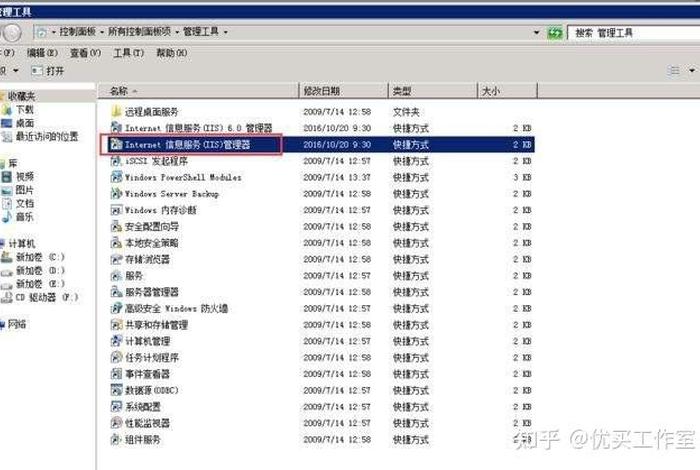700x470 pixels.
Task: Open the CD 驱动器 (F:) drive
Action: 47,297
